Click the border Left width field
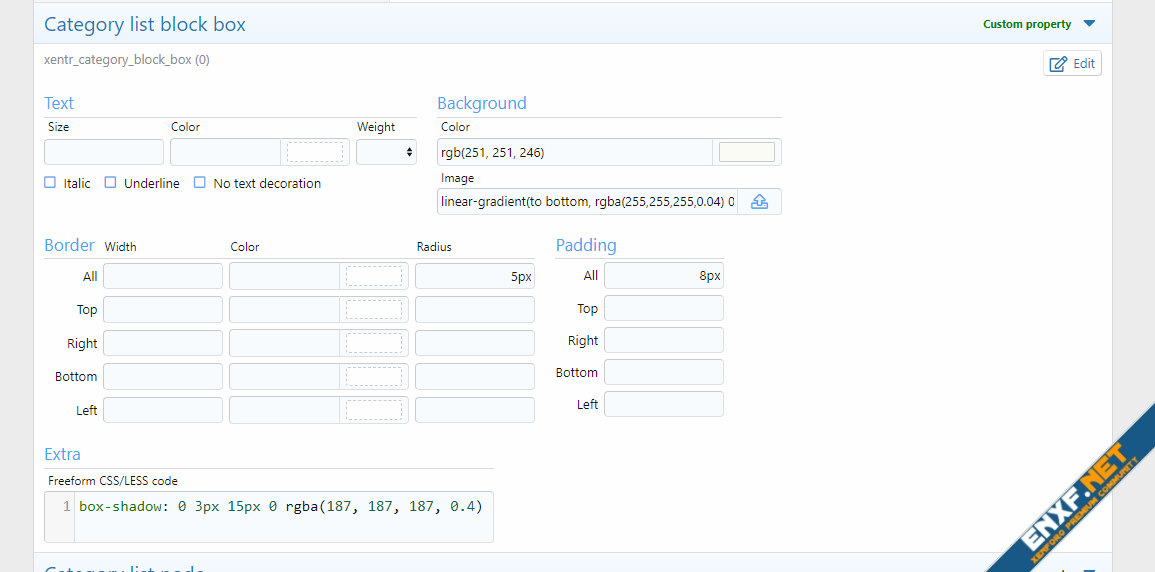Image resolution: width=1155 pixels, height=572 pixels. click(163, 410)
